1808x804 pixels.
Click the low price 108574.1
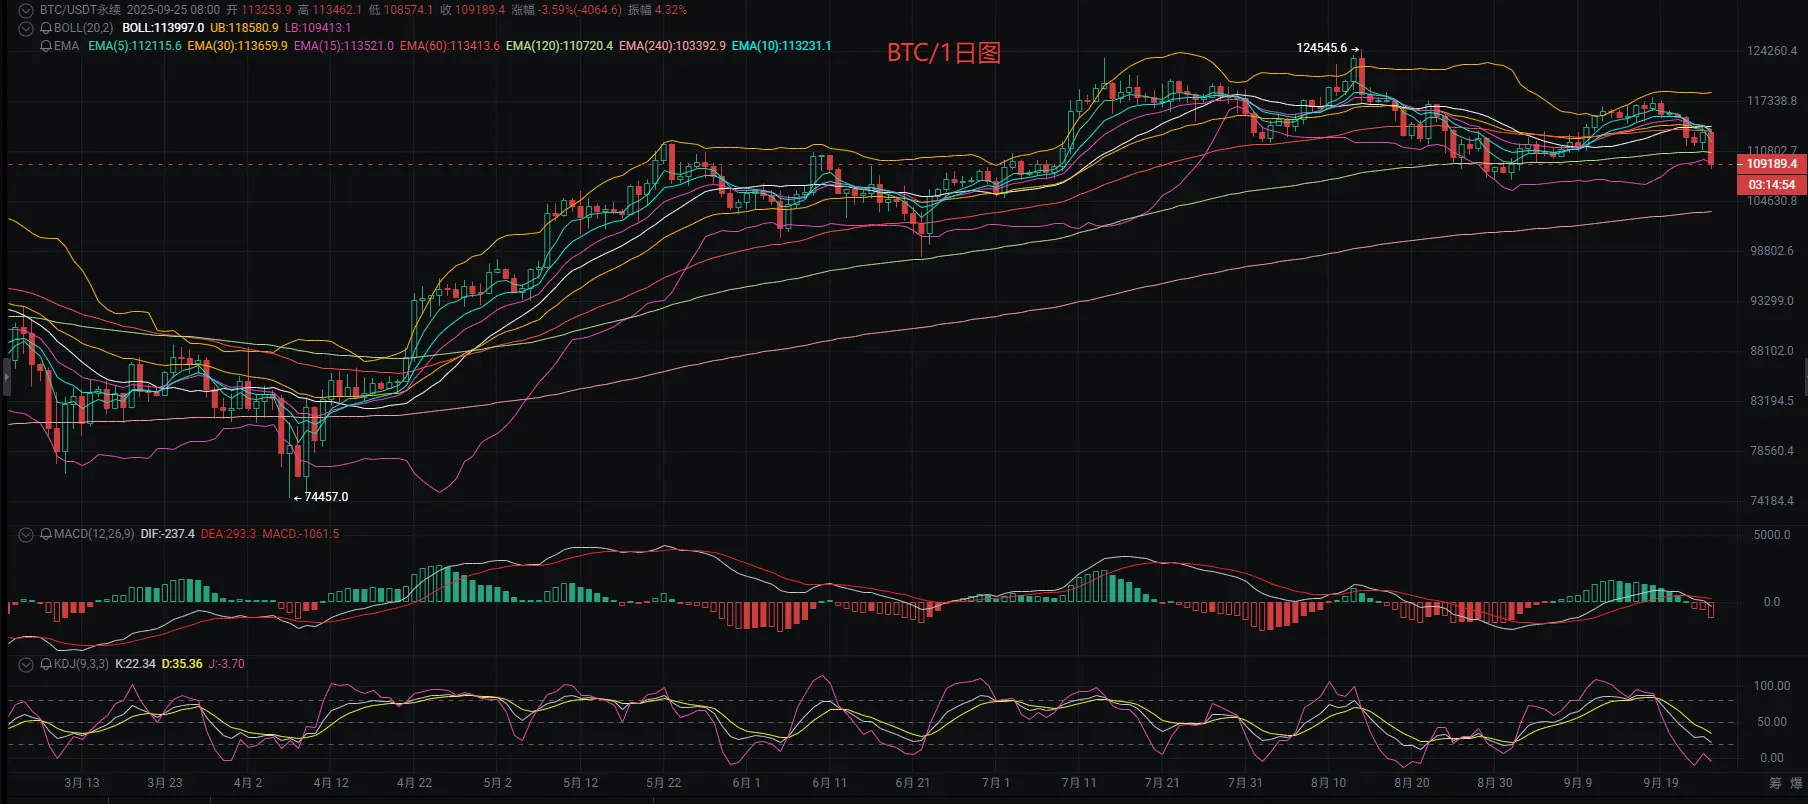pyautogui.click(x=408, y=10)
